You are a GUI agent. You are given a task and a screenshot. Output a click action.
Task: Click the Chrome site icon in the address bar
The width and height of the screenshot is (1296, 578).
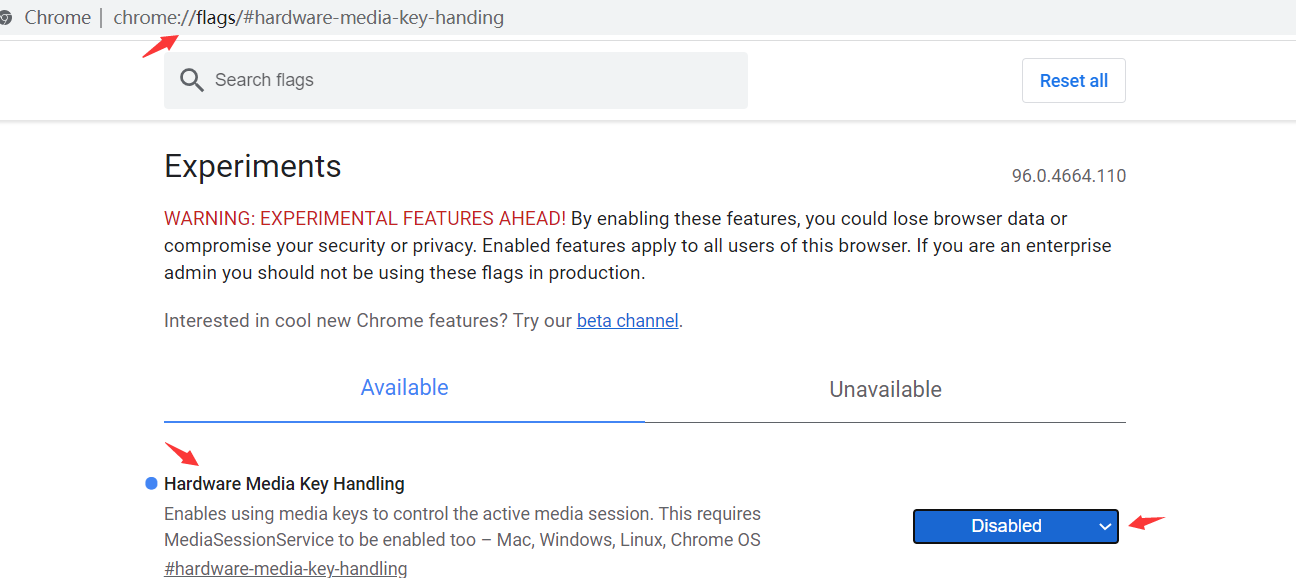[x=5, y=18]
